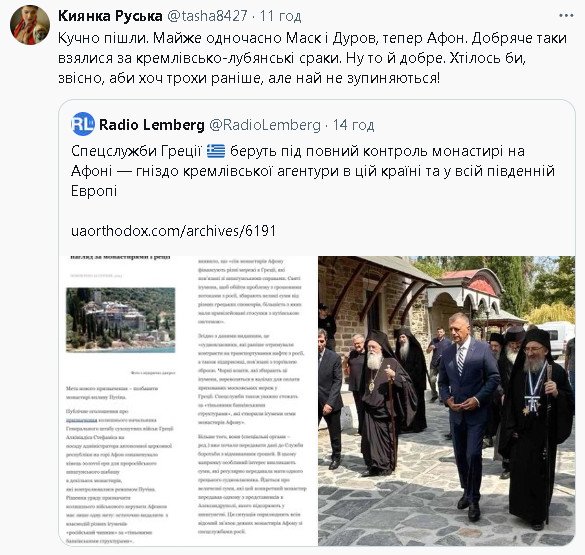Click the monastery photo inside article screenshot

click(x=121, y=320)
